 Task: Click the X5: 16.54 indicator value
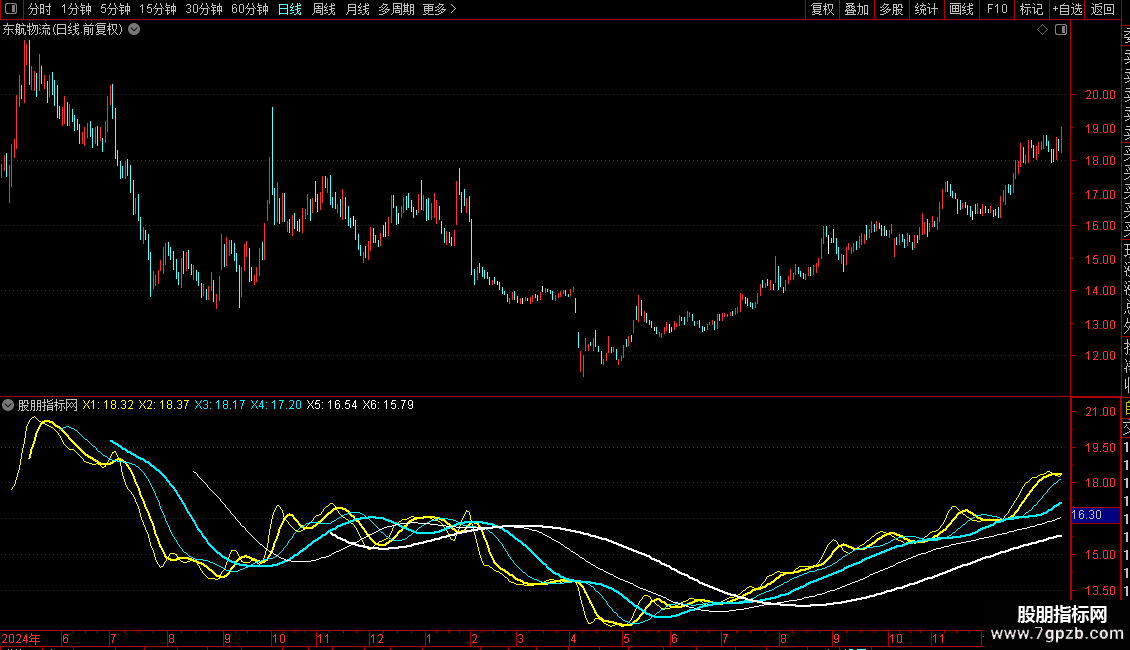(332, 405)
